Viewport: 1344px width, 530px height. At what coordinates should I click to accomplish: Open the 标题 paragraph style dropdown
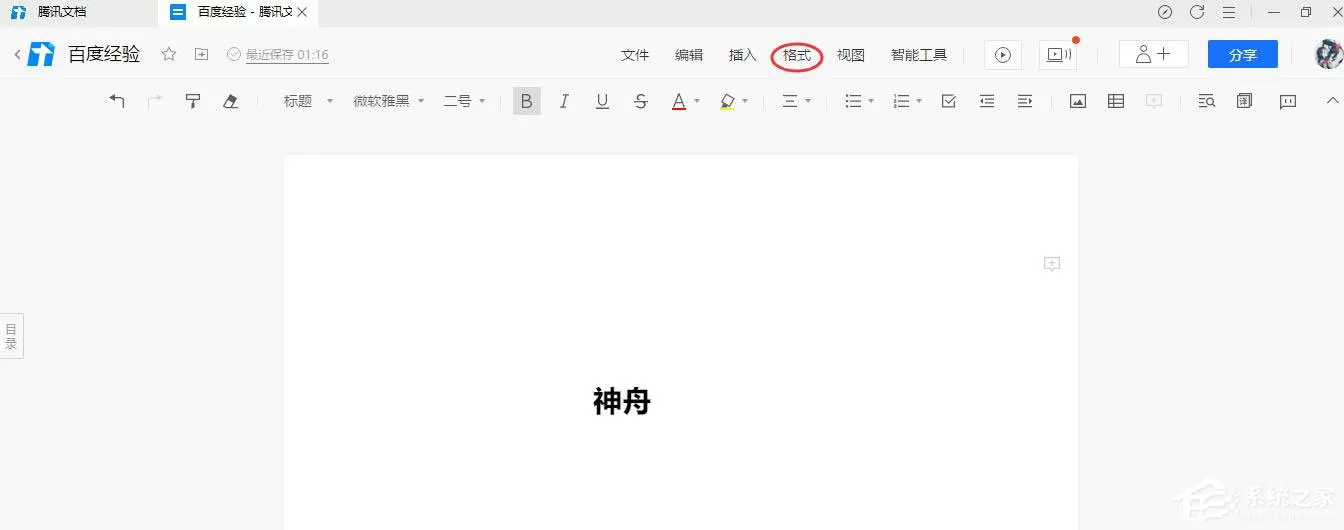308,101
